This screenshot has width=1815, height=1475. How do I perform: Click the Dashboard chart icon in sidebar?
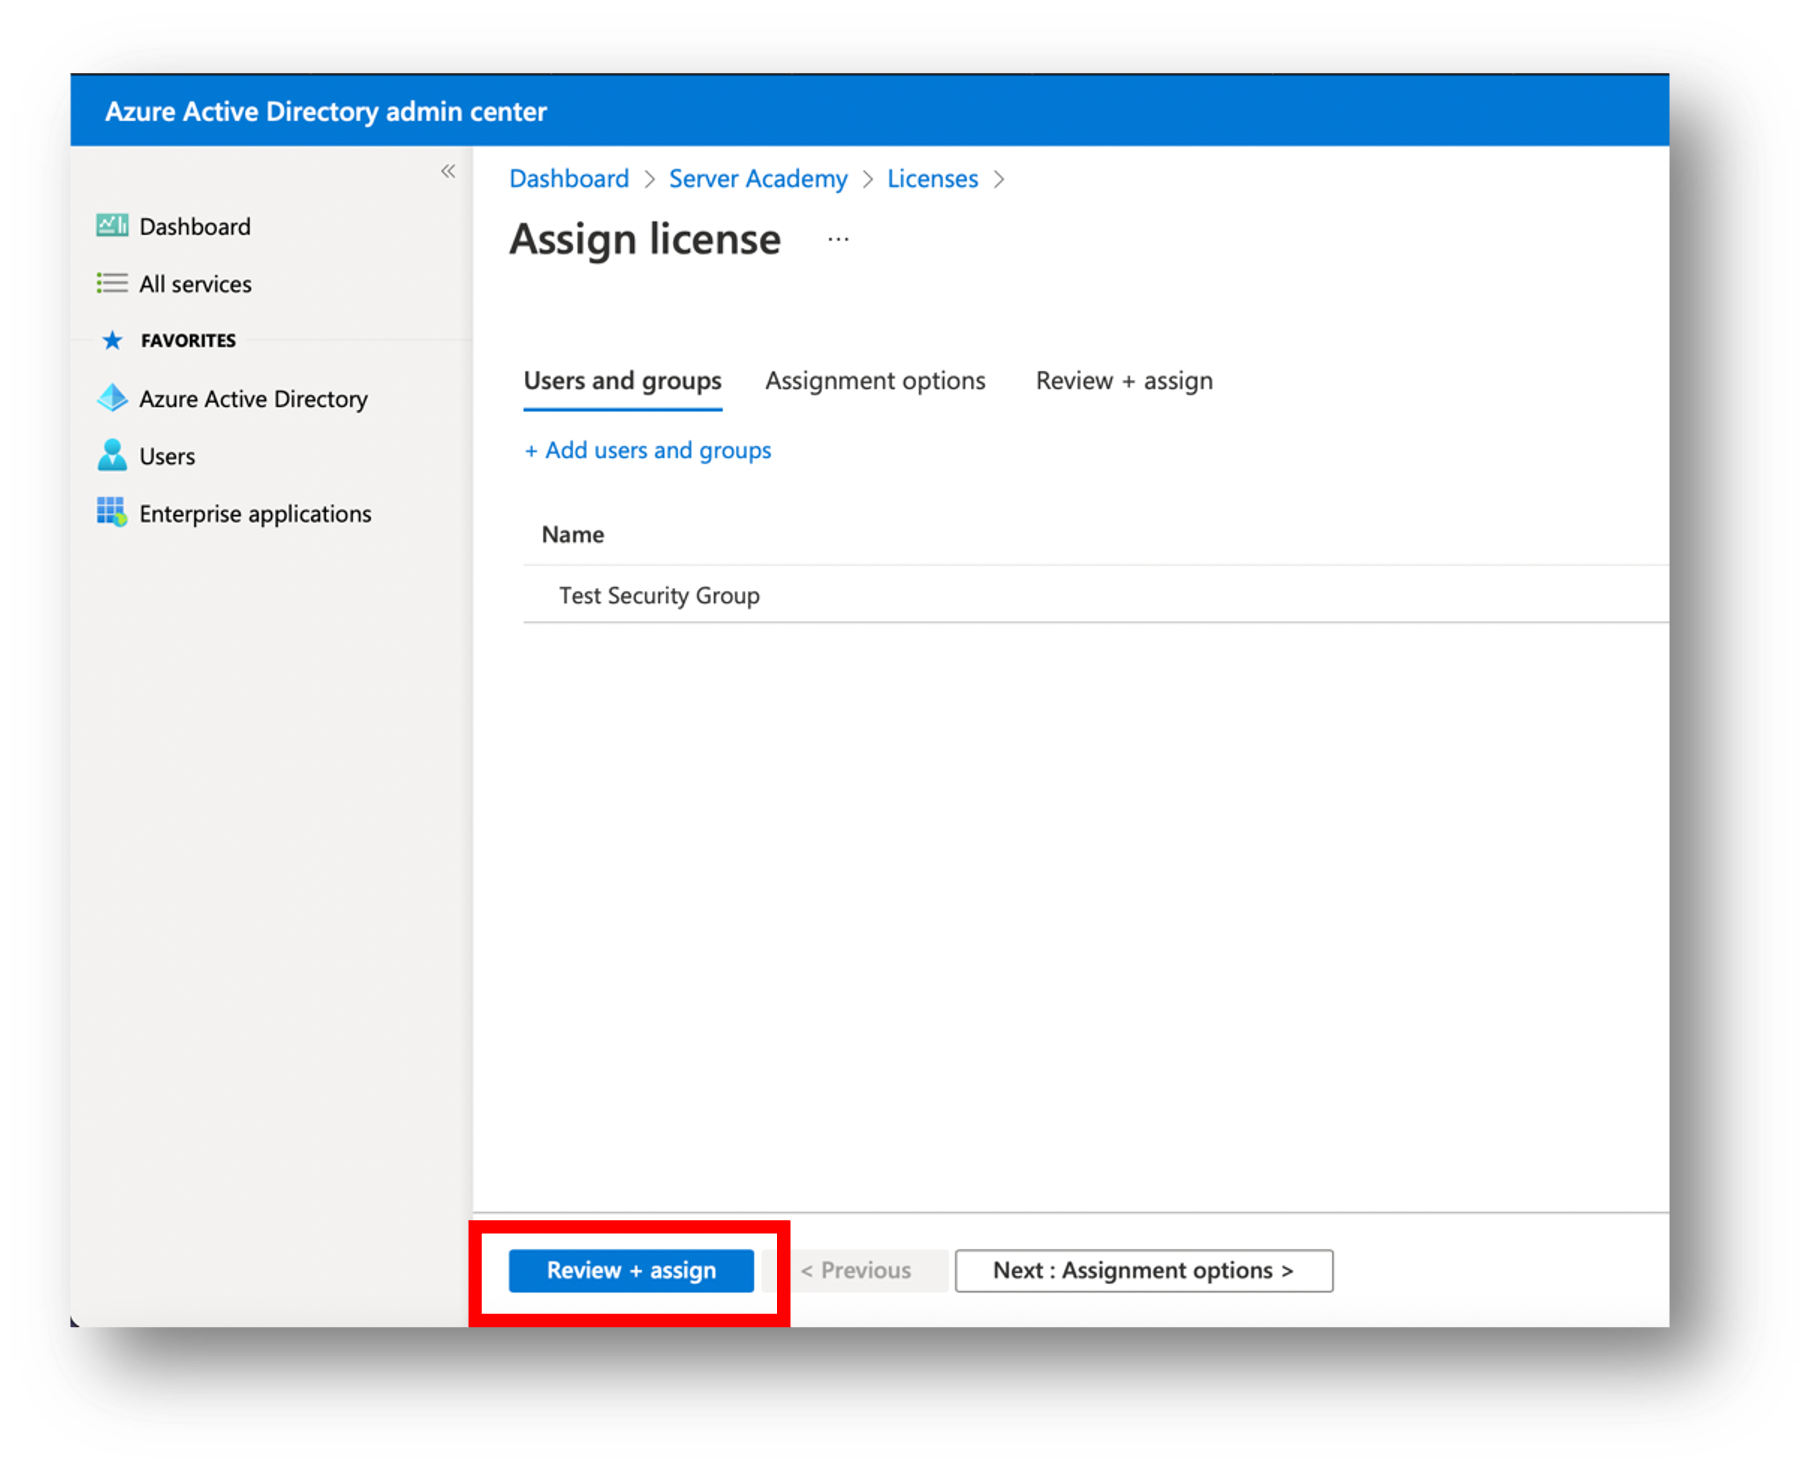tap(112, 226)
